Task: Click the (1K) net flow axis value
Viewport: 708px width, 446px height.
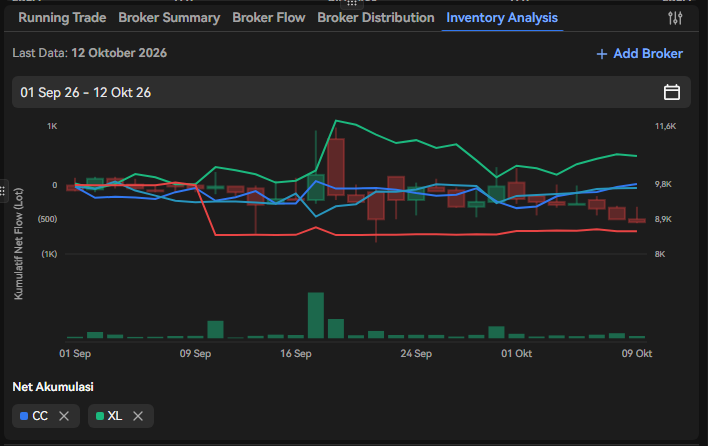Action: click(49, 254)
